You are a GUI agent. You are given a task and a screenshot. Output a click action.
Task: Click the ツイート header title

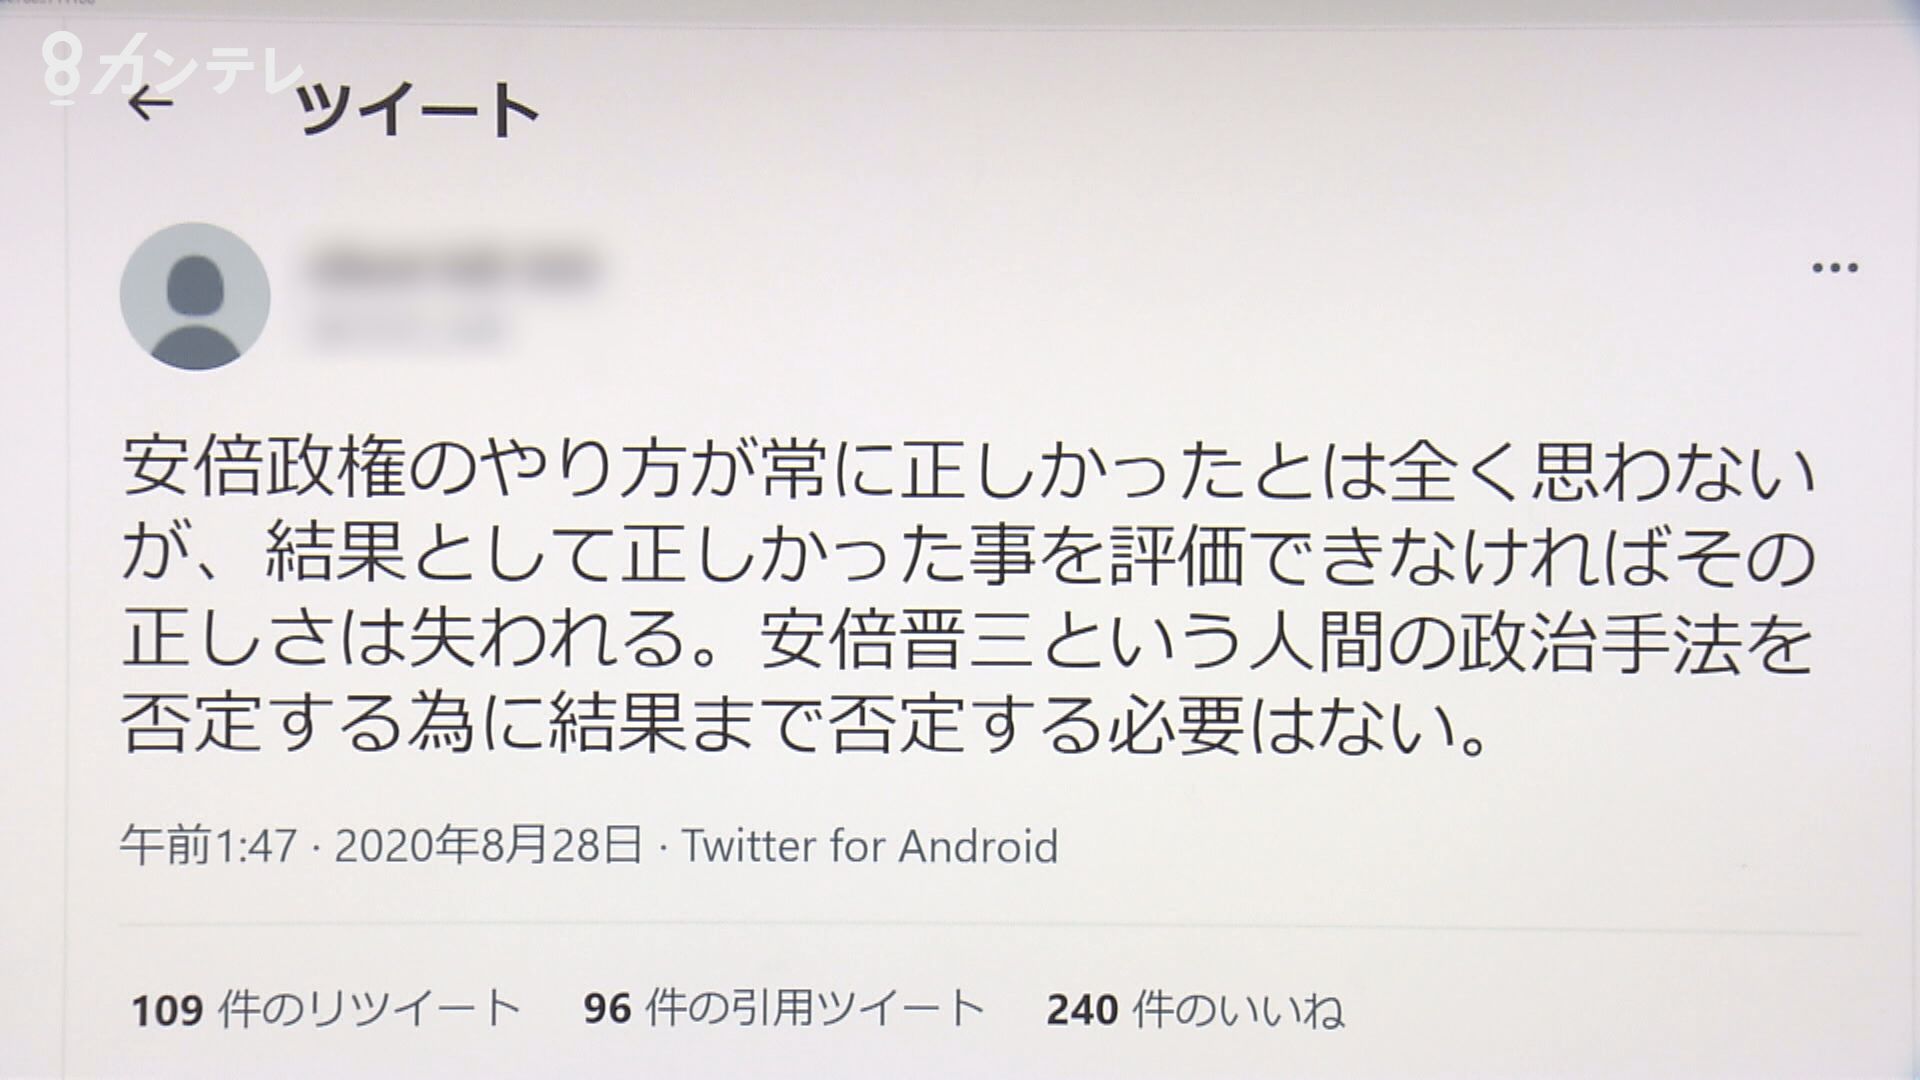[419, 109]
